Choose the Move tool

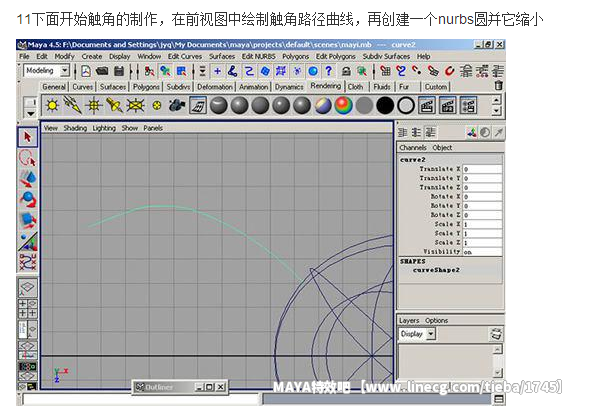click(x=27, y=179)
